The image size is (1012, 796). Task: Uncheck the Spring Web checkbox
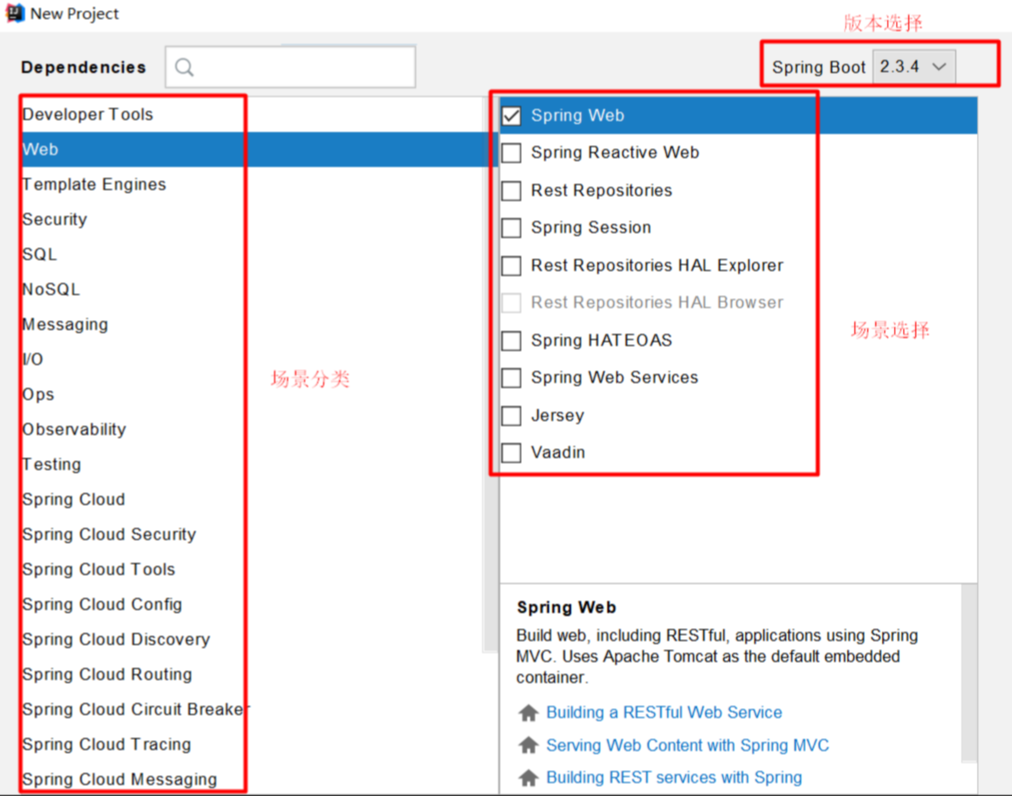[x=511, y=116]
